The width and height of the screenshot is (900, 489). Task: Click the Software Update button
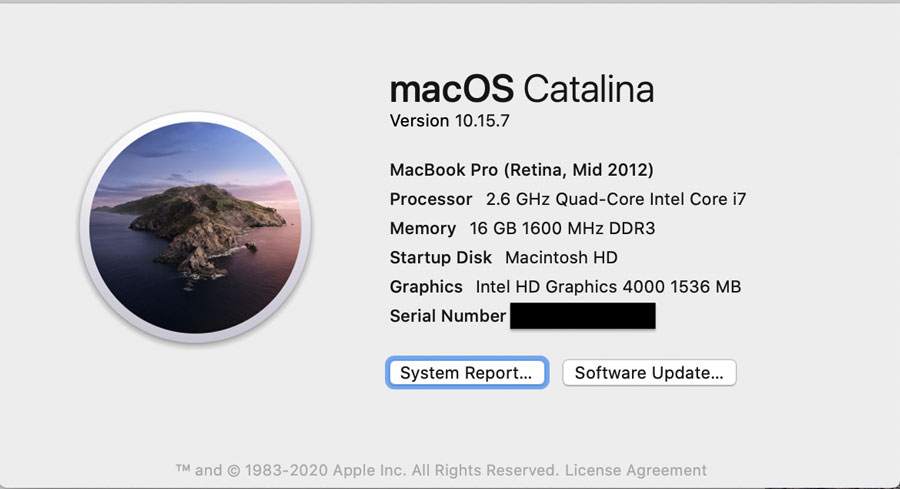pyautogui.click(x=649, y=373)
